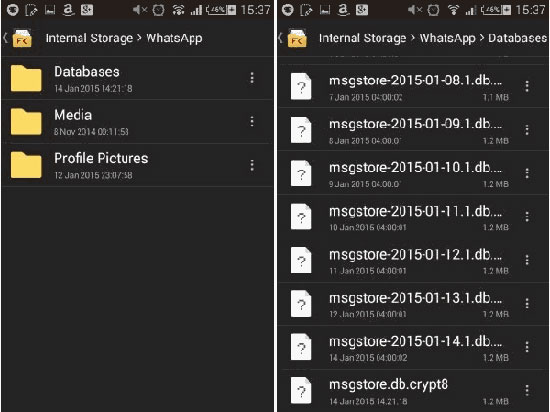Viewport: 550px width, 412px height.
Task: Open overflow menu for Databases folder
Action: pyautogui.click(x=252, y=78)
